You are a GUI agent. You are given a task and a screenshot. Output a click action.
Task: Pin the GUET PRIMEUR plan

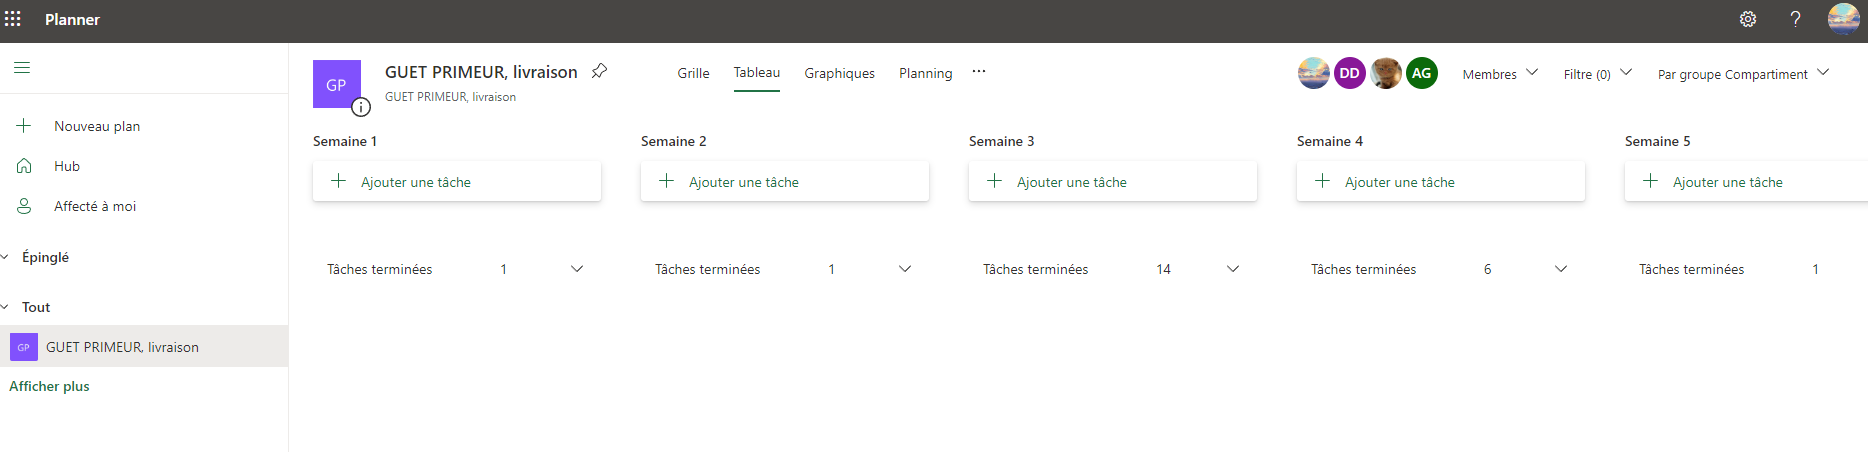point(599,71)
